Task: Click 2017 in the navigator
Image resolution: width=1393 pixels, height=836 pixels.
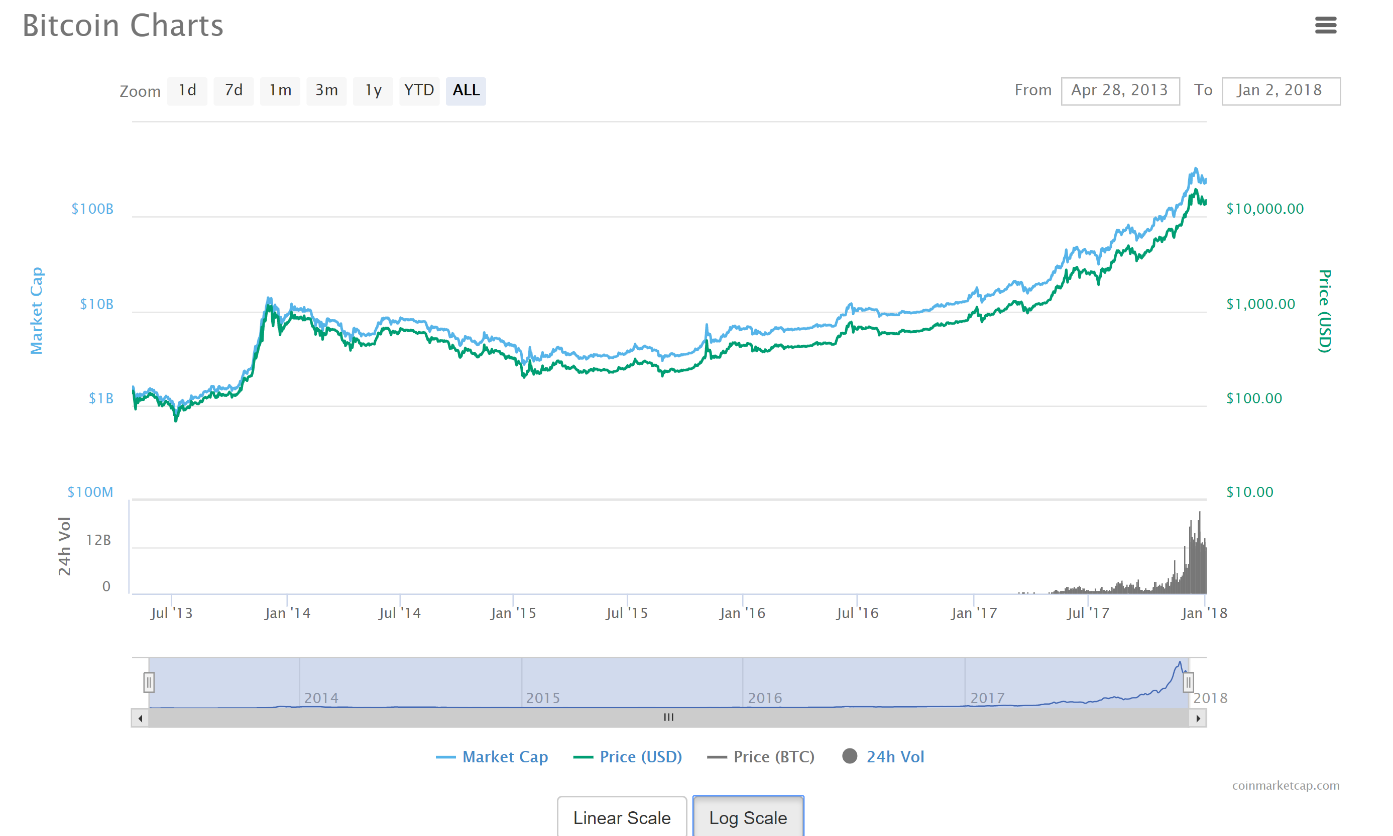Action: 987,698
